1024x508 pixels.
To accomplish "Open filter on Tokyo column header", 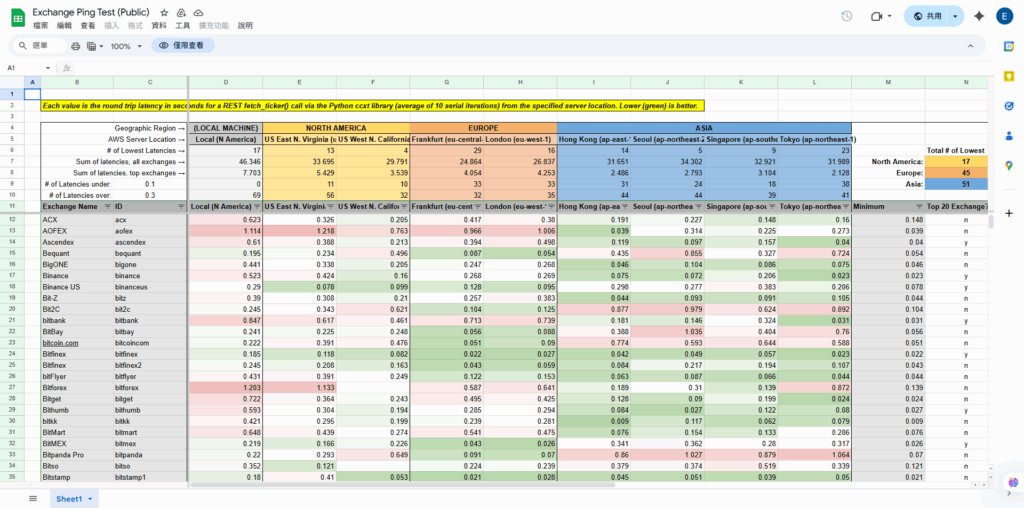I will coord(846,206).
